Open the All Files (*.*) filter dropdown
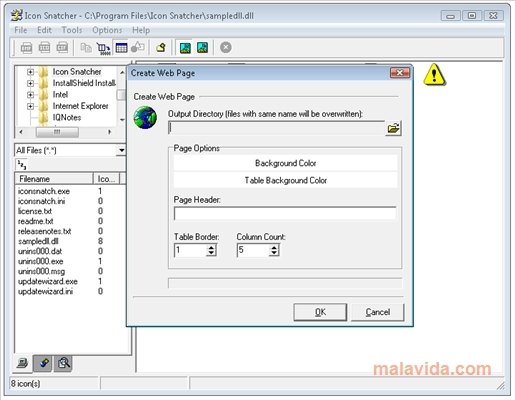 click(121, 150)
